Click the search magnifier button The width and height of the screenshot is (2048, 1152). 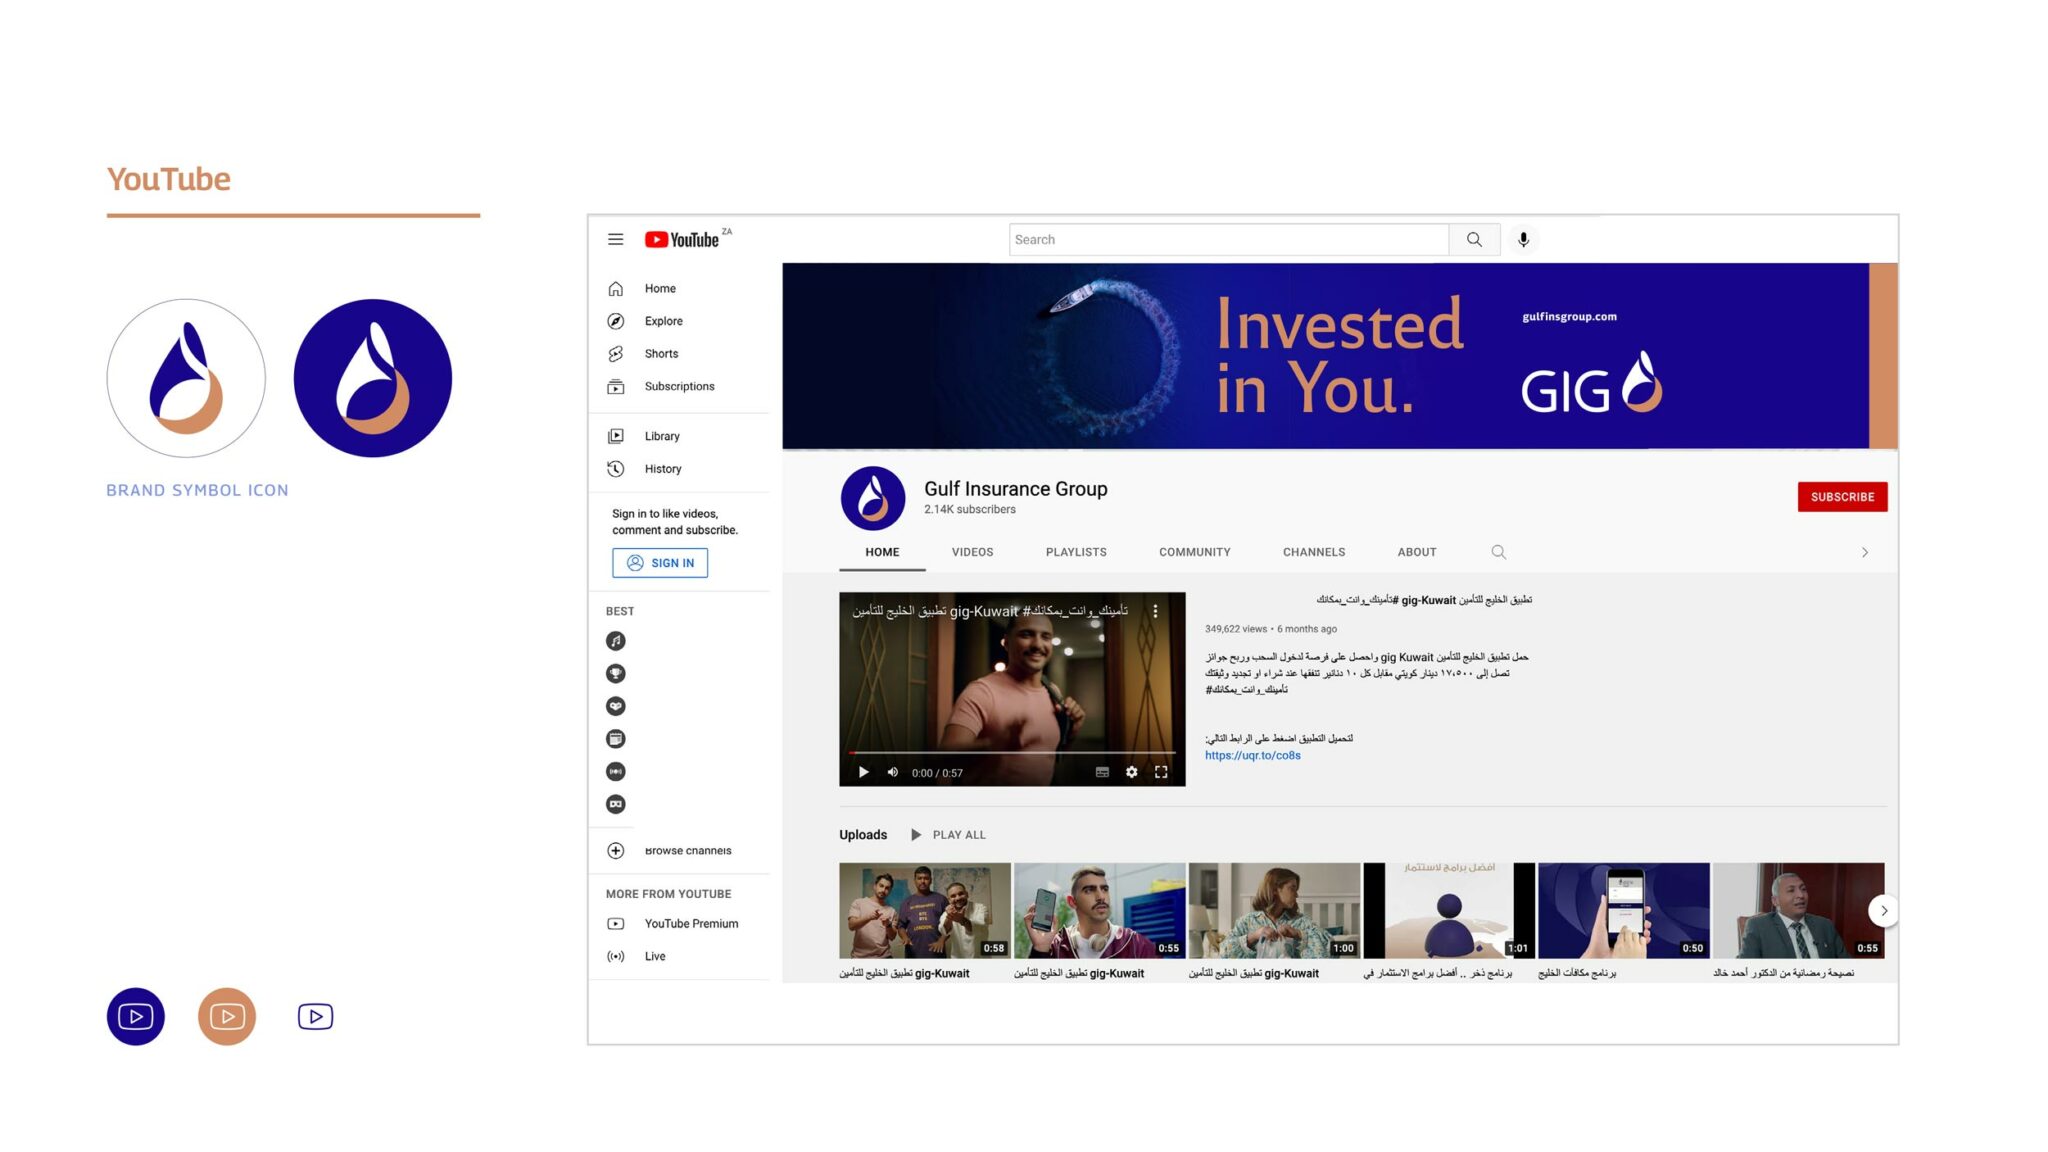(1474, 239)
